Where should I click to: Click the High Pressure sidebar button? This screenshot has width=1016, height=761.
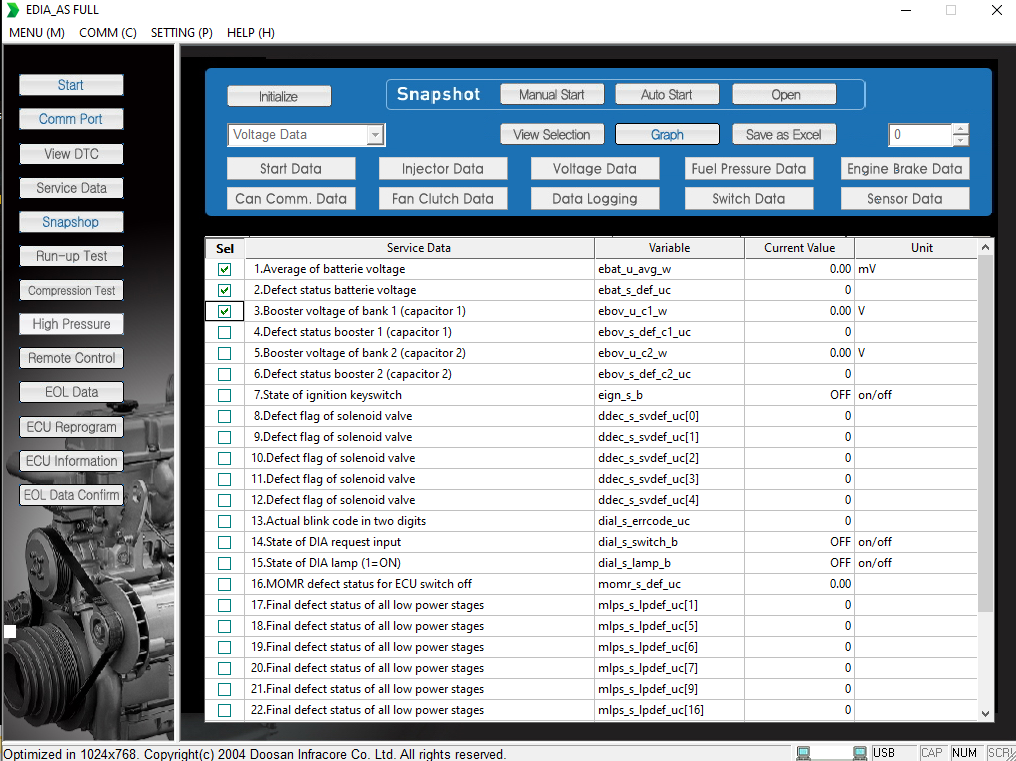click(71, 324)
